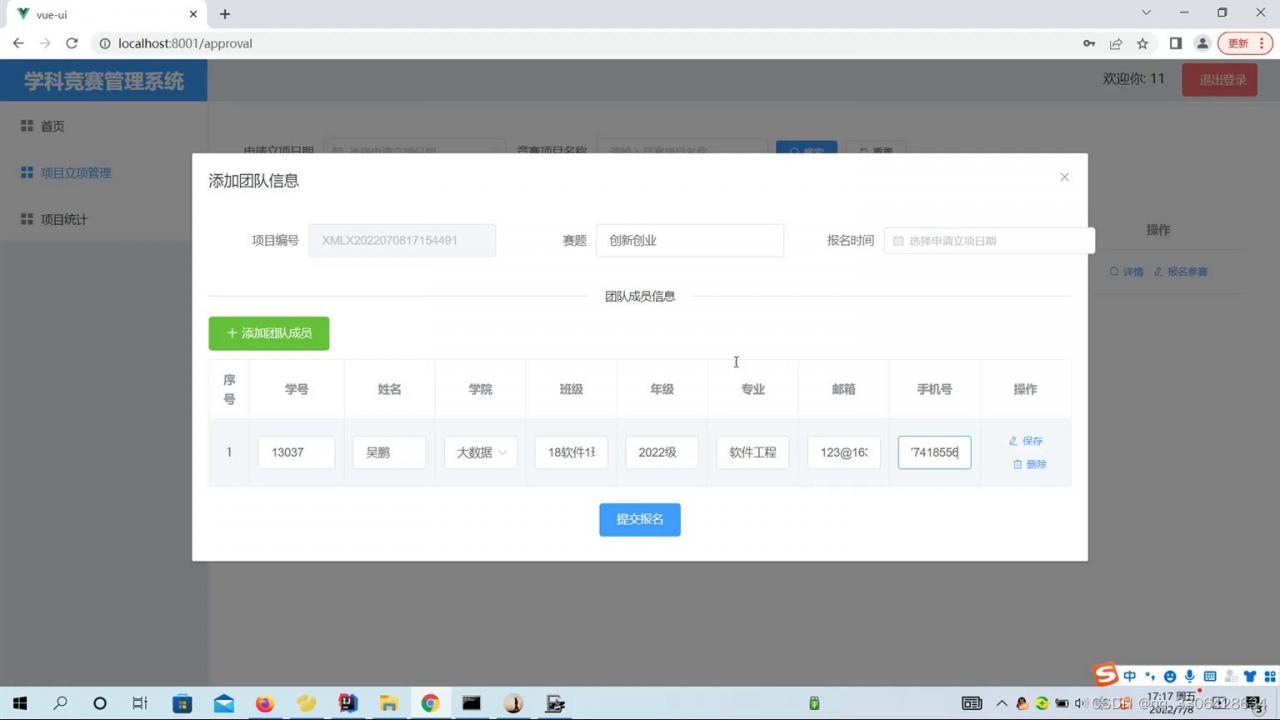Open taskbar search magnifier
The image size is (1280, 720).
pyautogui.click(x=60, y=703)
